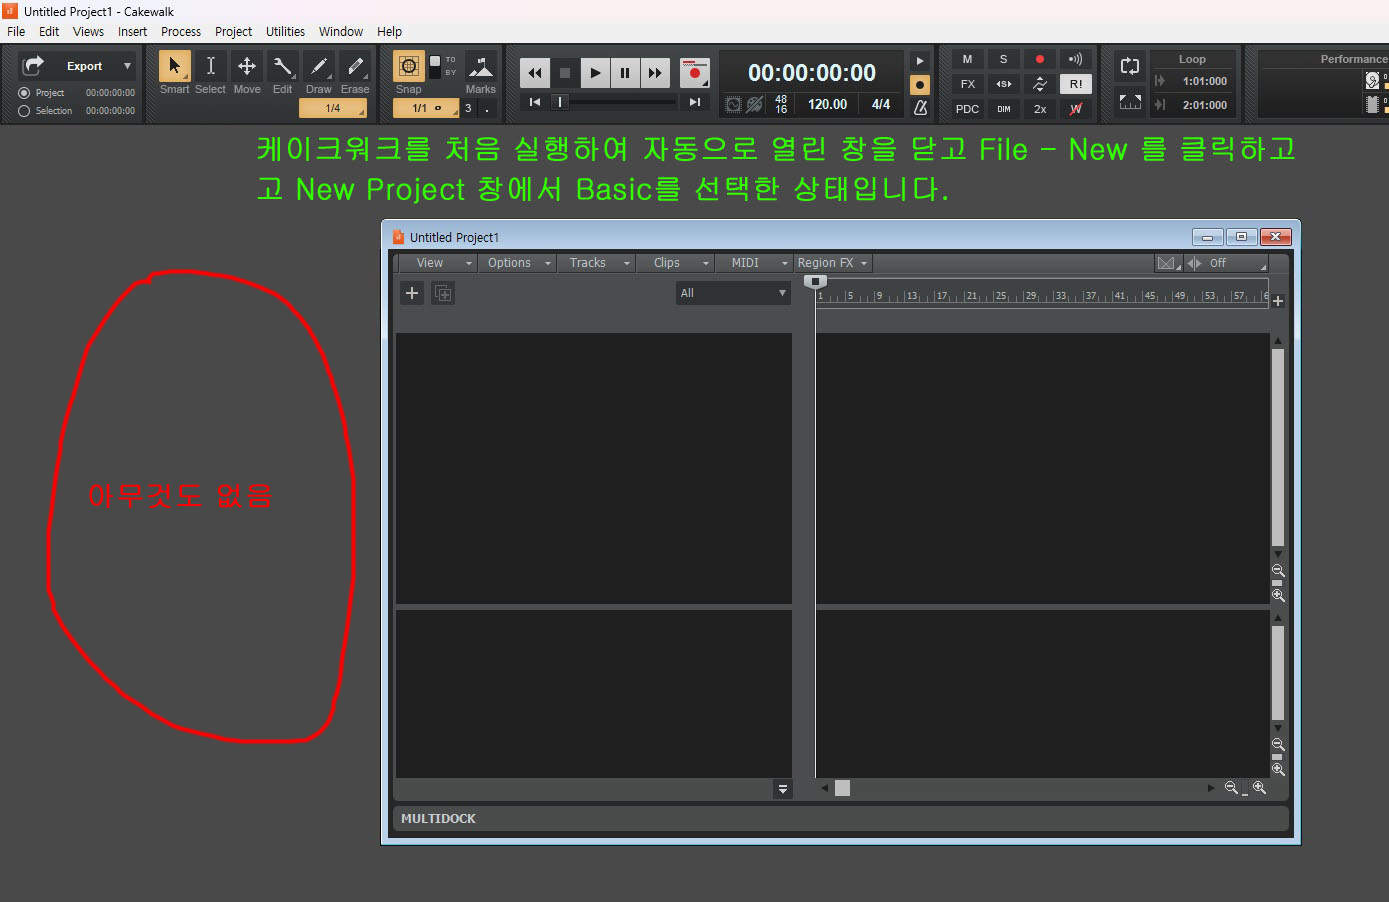Open the Edit menu
Screen dimensions: 1389x902
(49, 31)
